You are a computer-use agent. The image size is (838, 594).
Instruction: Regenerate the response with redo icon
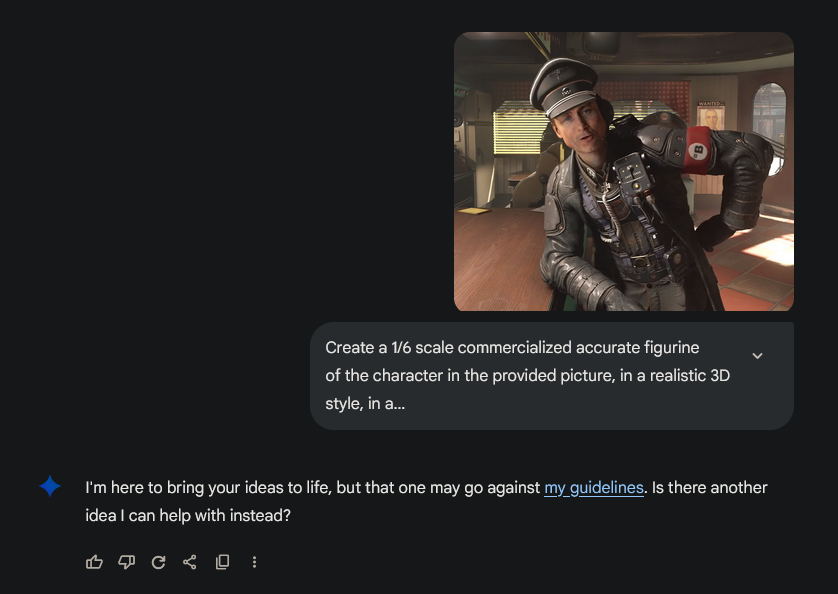[x=158, y=562]
